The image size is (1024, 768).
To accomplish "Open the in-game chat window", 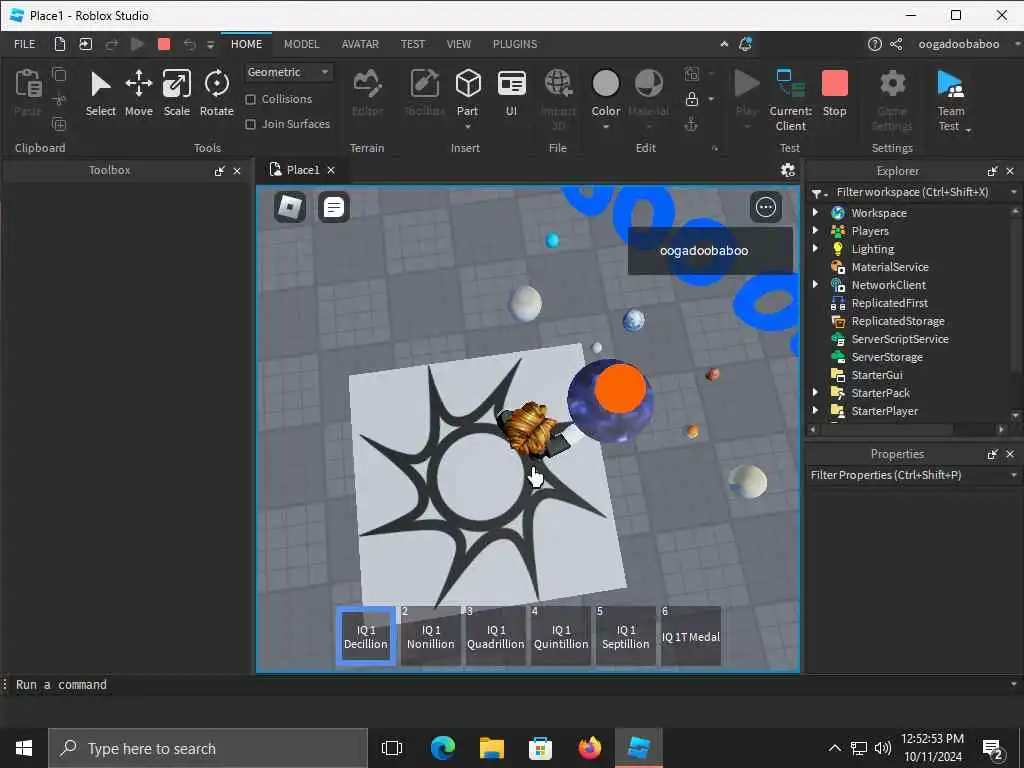I will pyautogui.click(x=333, y=207).
